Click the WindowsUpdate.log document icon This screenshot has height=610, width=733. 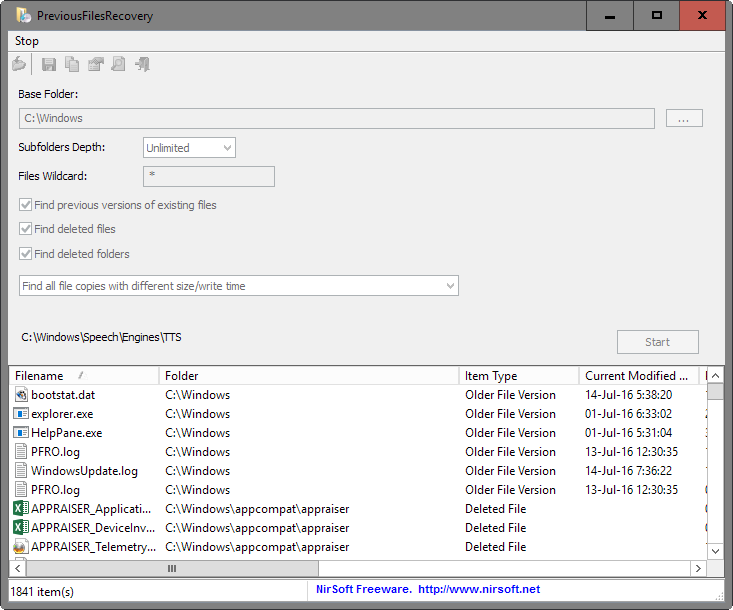[21, 471]
